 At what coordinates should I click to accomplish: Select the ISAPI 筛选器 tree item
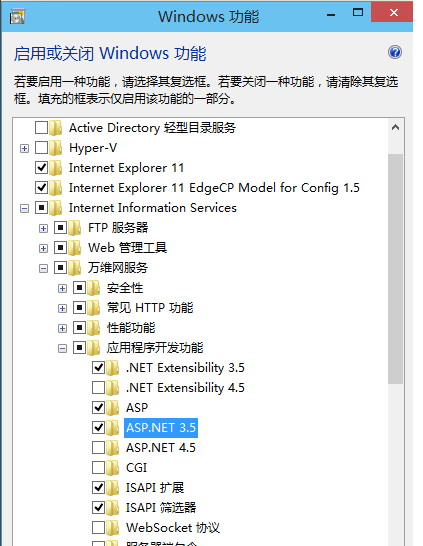(x=161, y=508)
